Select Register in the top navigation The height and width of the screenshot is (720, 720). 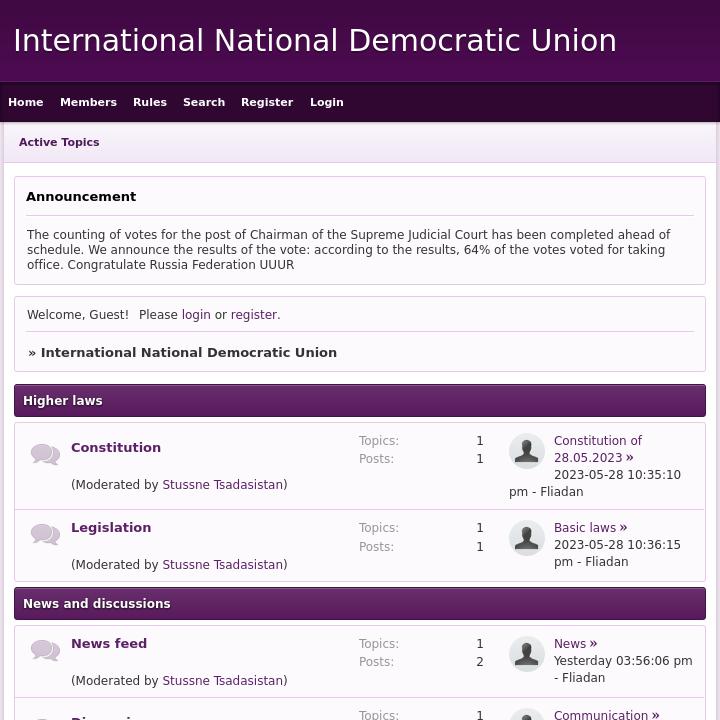(267, 102)
